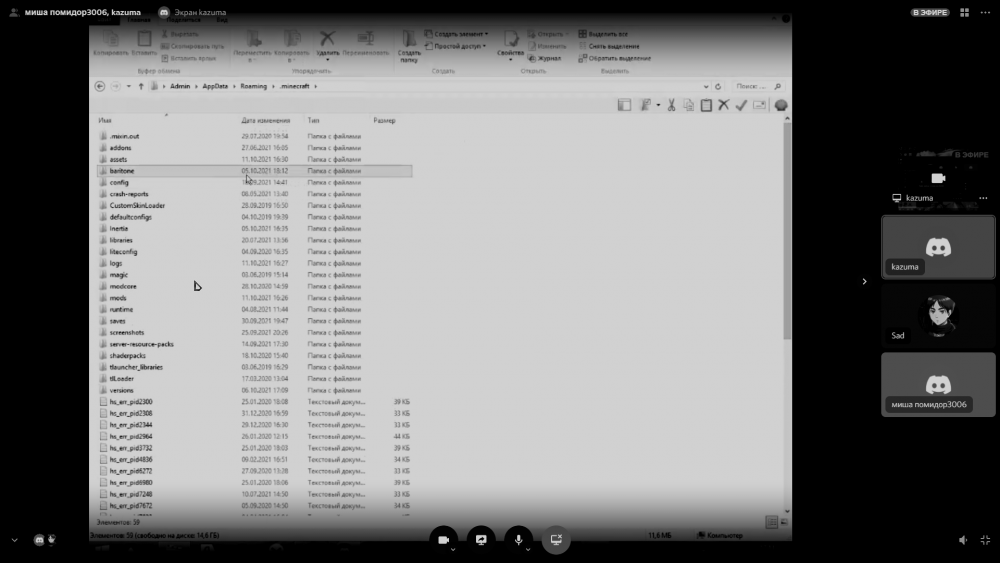Click the Explorer Forward navigation arrow
This screenshot has height=563, width=1000.
click(x=115, y=86)
